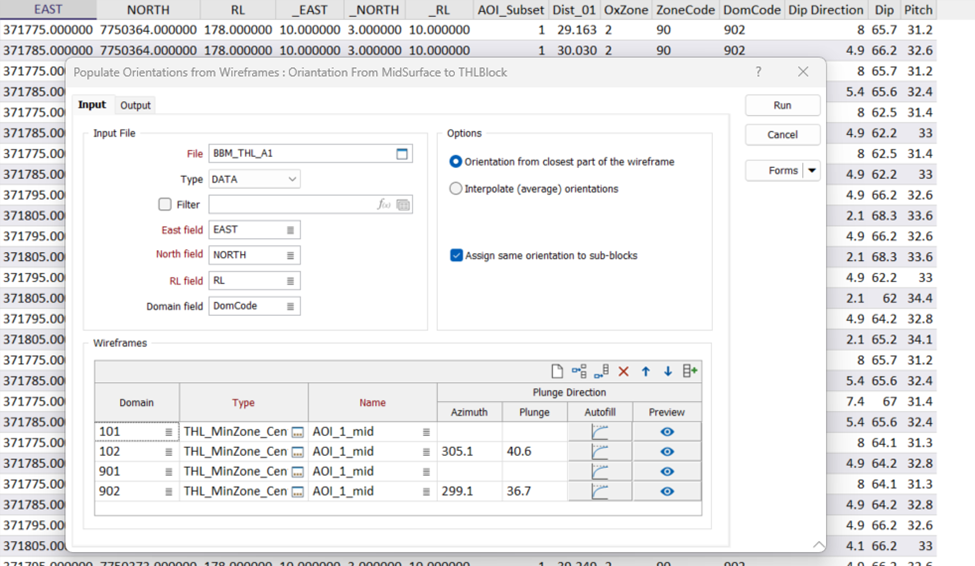Select the Input tab

click(92, 105)
